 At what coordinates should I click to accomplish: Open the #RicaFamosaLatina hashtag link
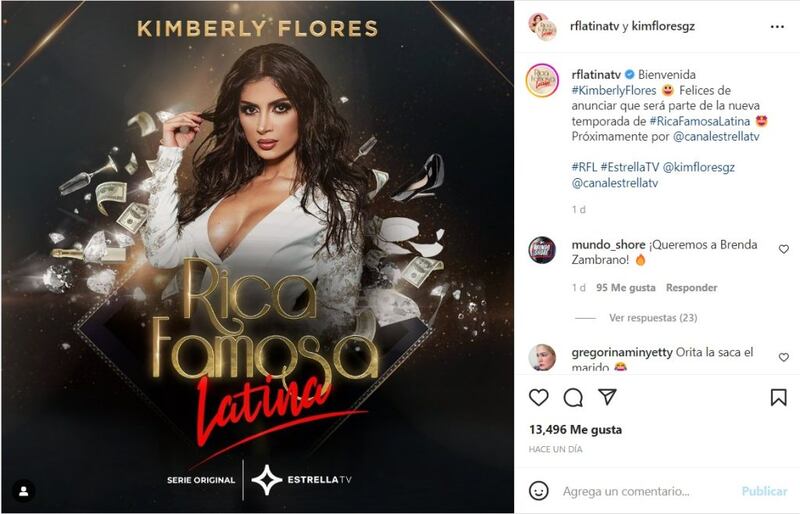[x=699, y=121]
